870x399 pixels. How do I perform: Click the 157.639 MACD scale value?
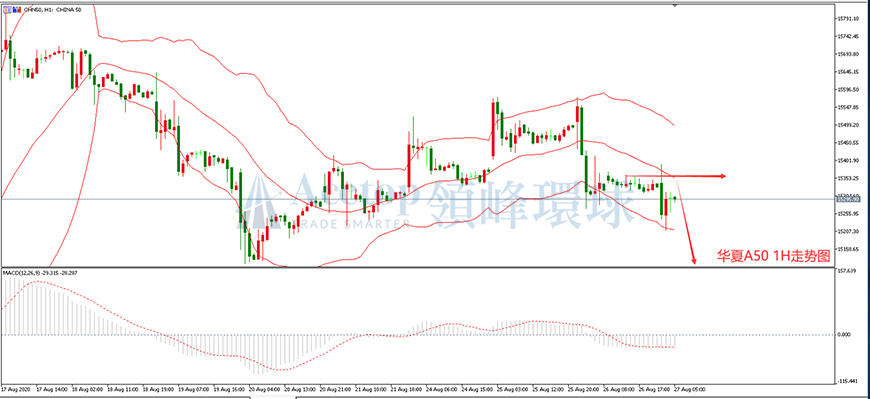846,271
